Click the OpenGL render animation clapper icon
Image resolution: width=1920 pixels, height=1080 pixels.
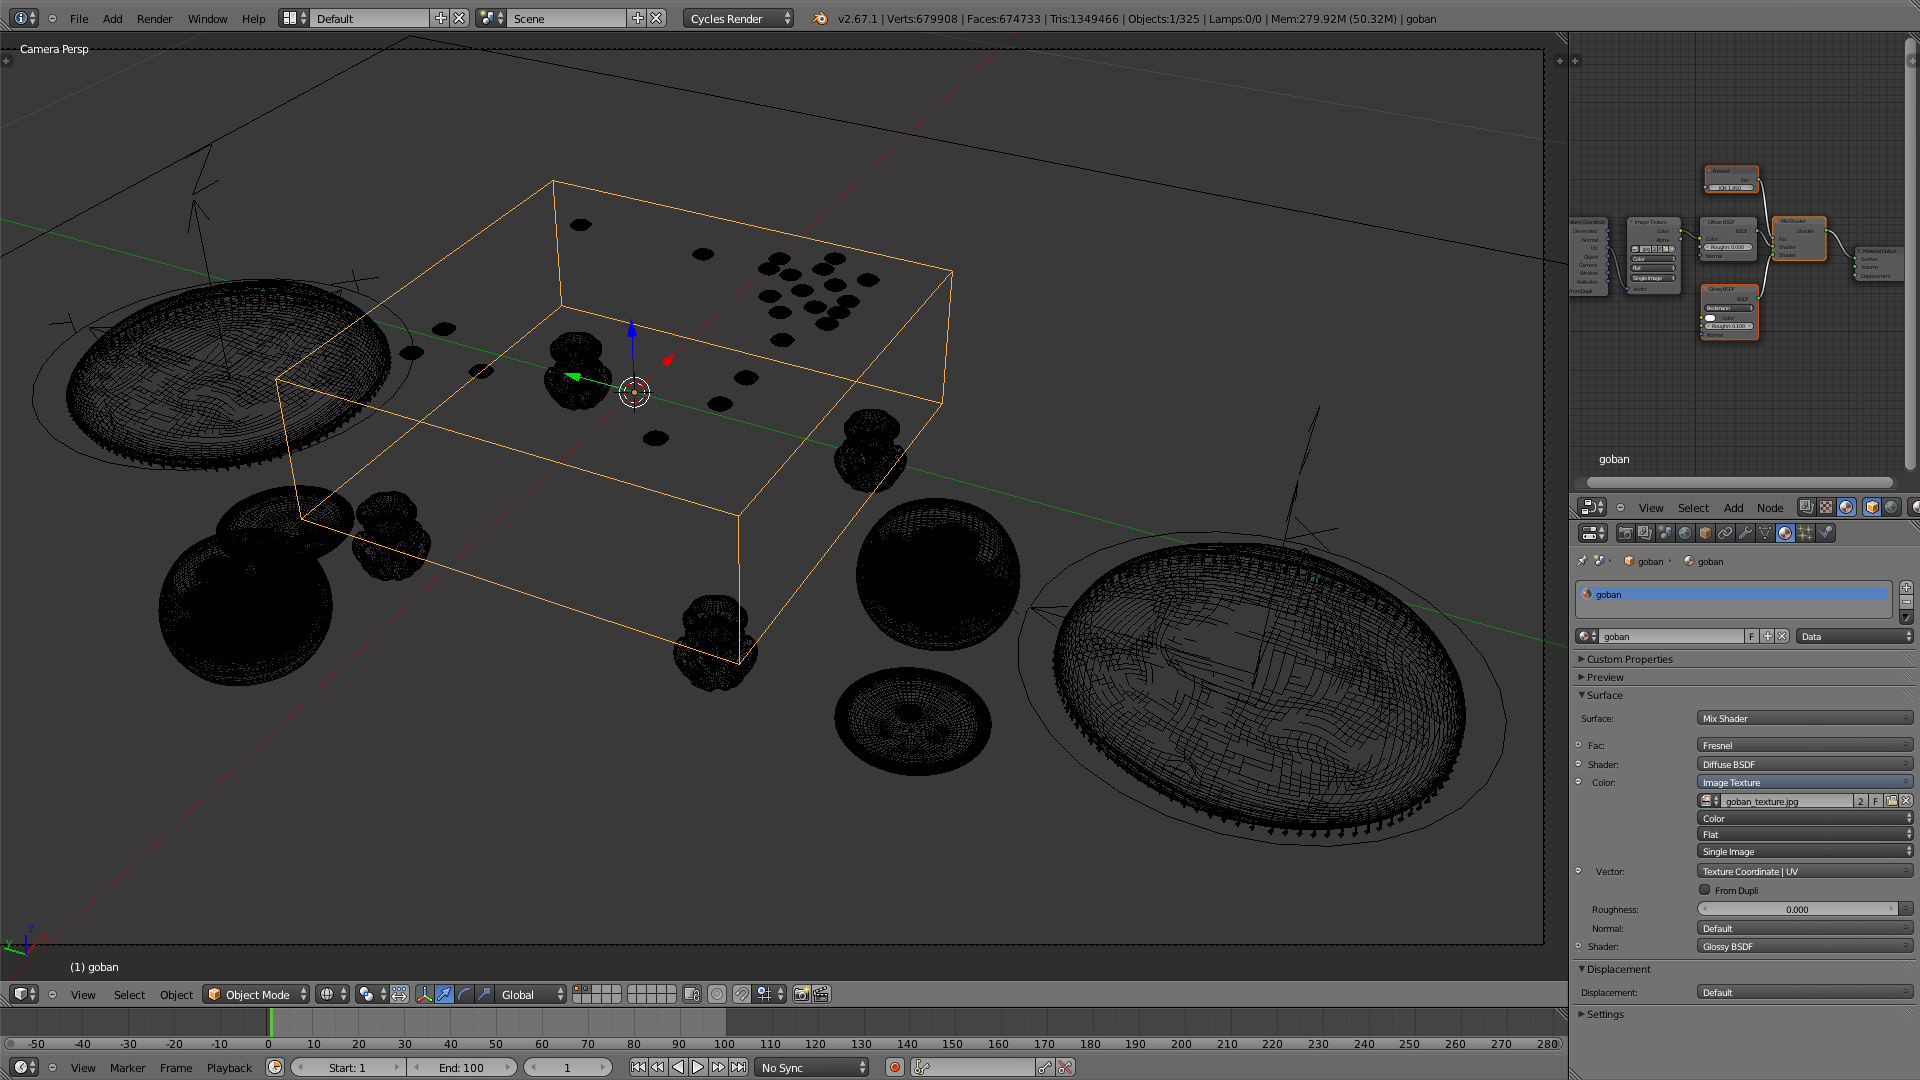point(821,994)
